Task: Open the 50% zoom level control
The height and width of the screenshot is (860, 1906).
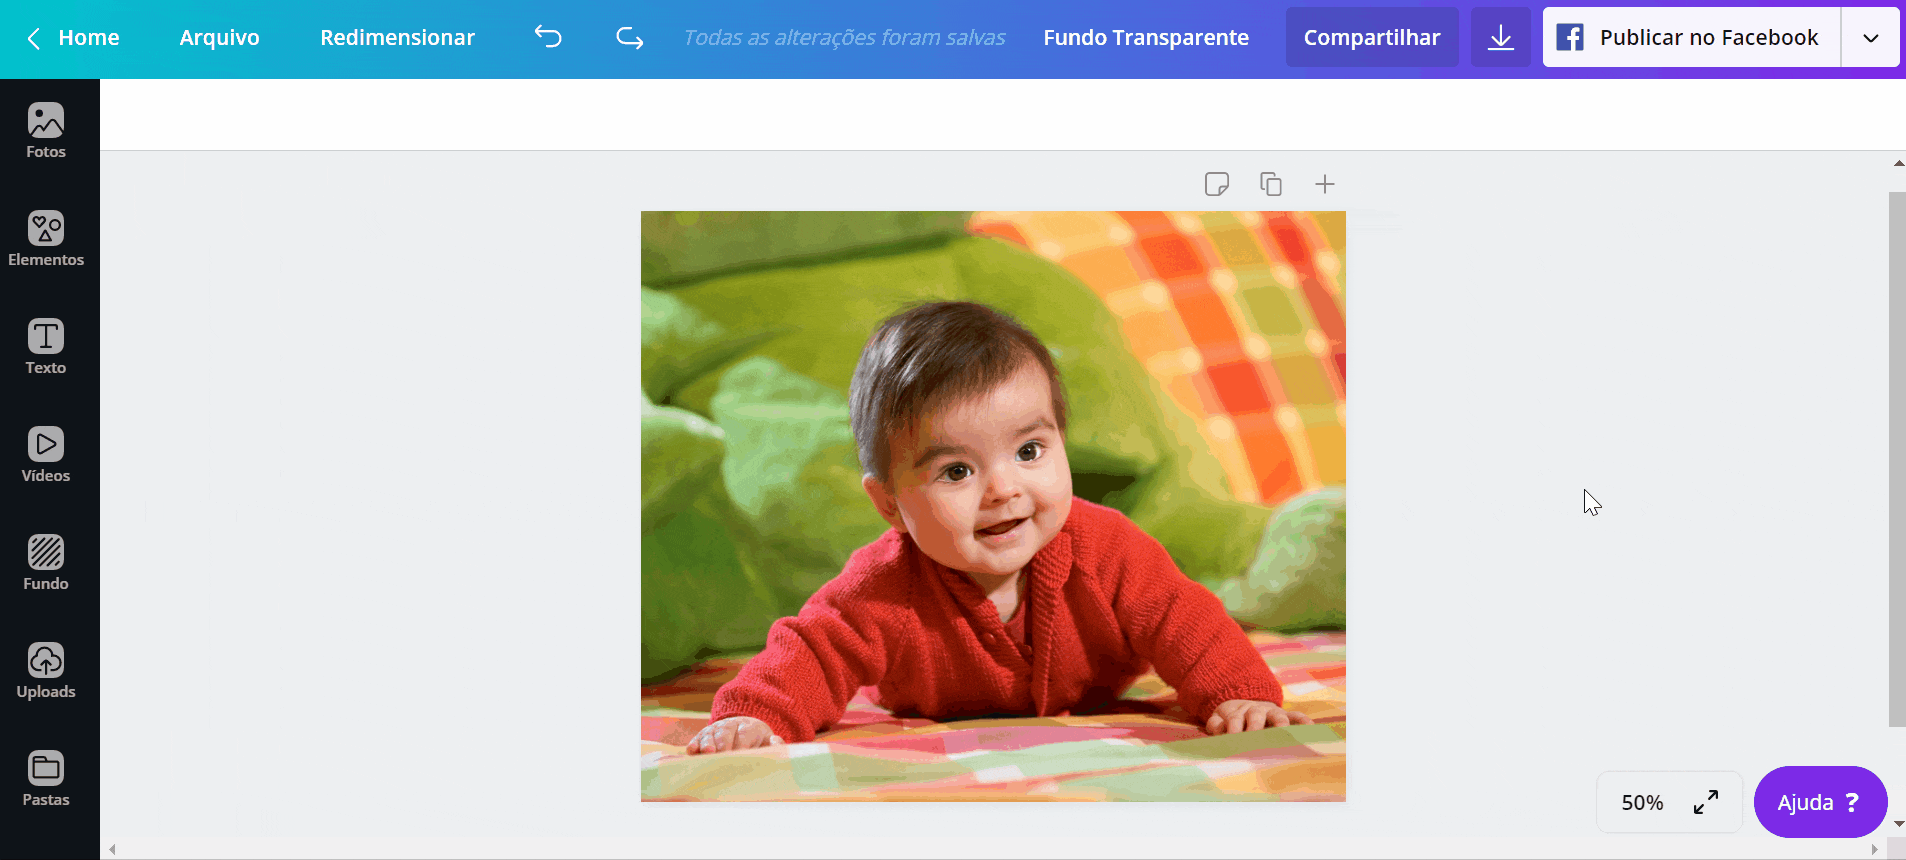Action: [x=1643, y=802]
